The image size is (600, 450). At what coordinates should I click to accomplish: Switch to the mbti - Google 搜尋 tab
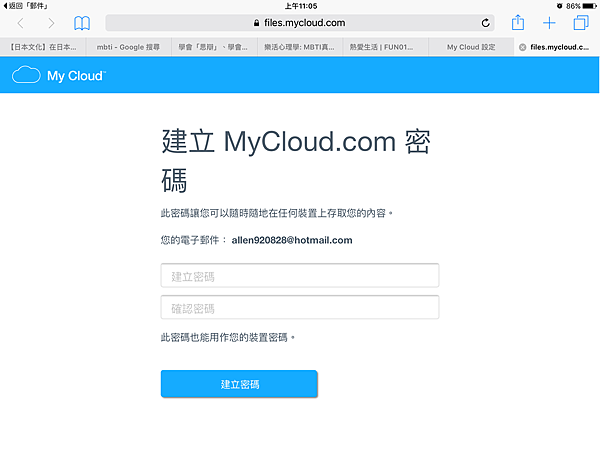coord(128,47)
